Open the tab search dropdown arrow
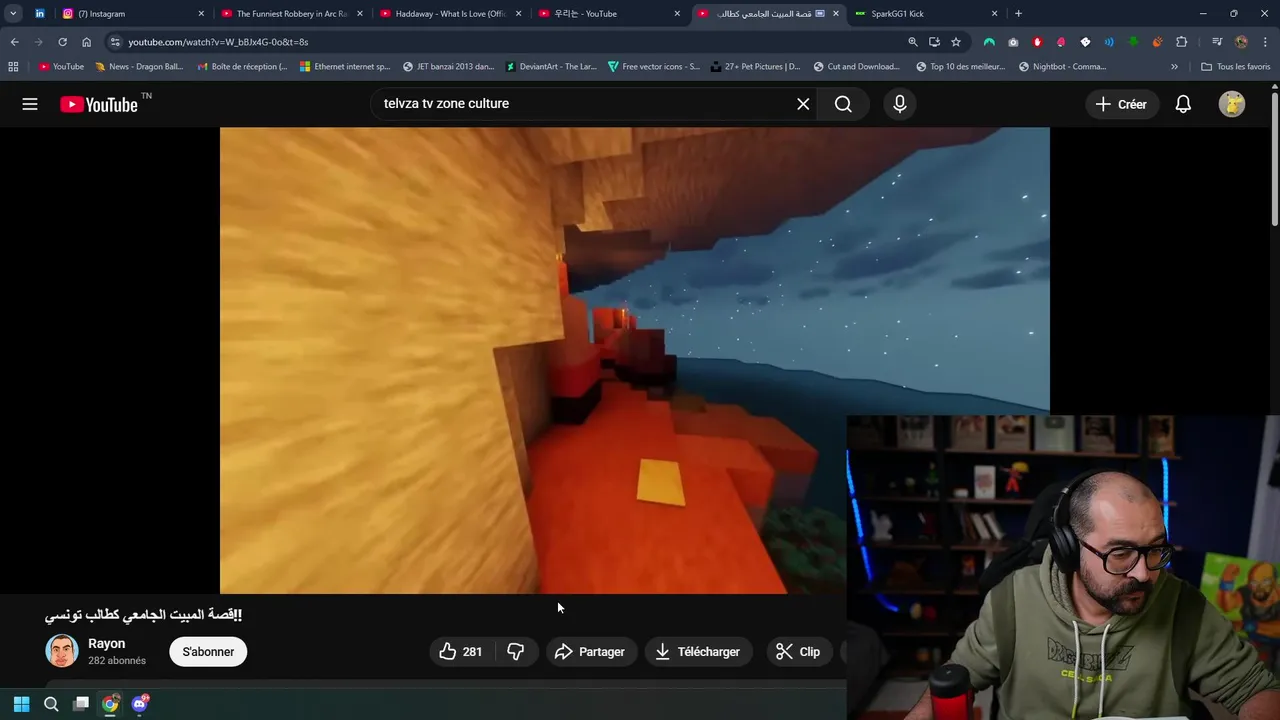1280x720 pixels. [x=13, y=14]
